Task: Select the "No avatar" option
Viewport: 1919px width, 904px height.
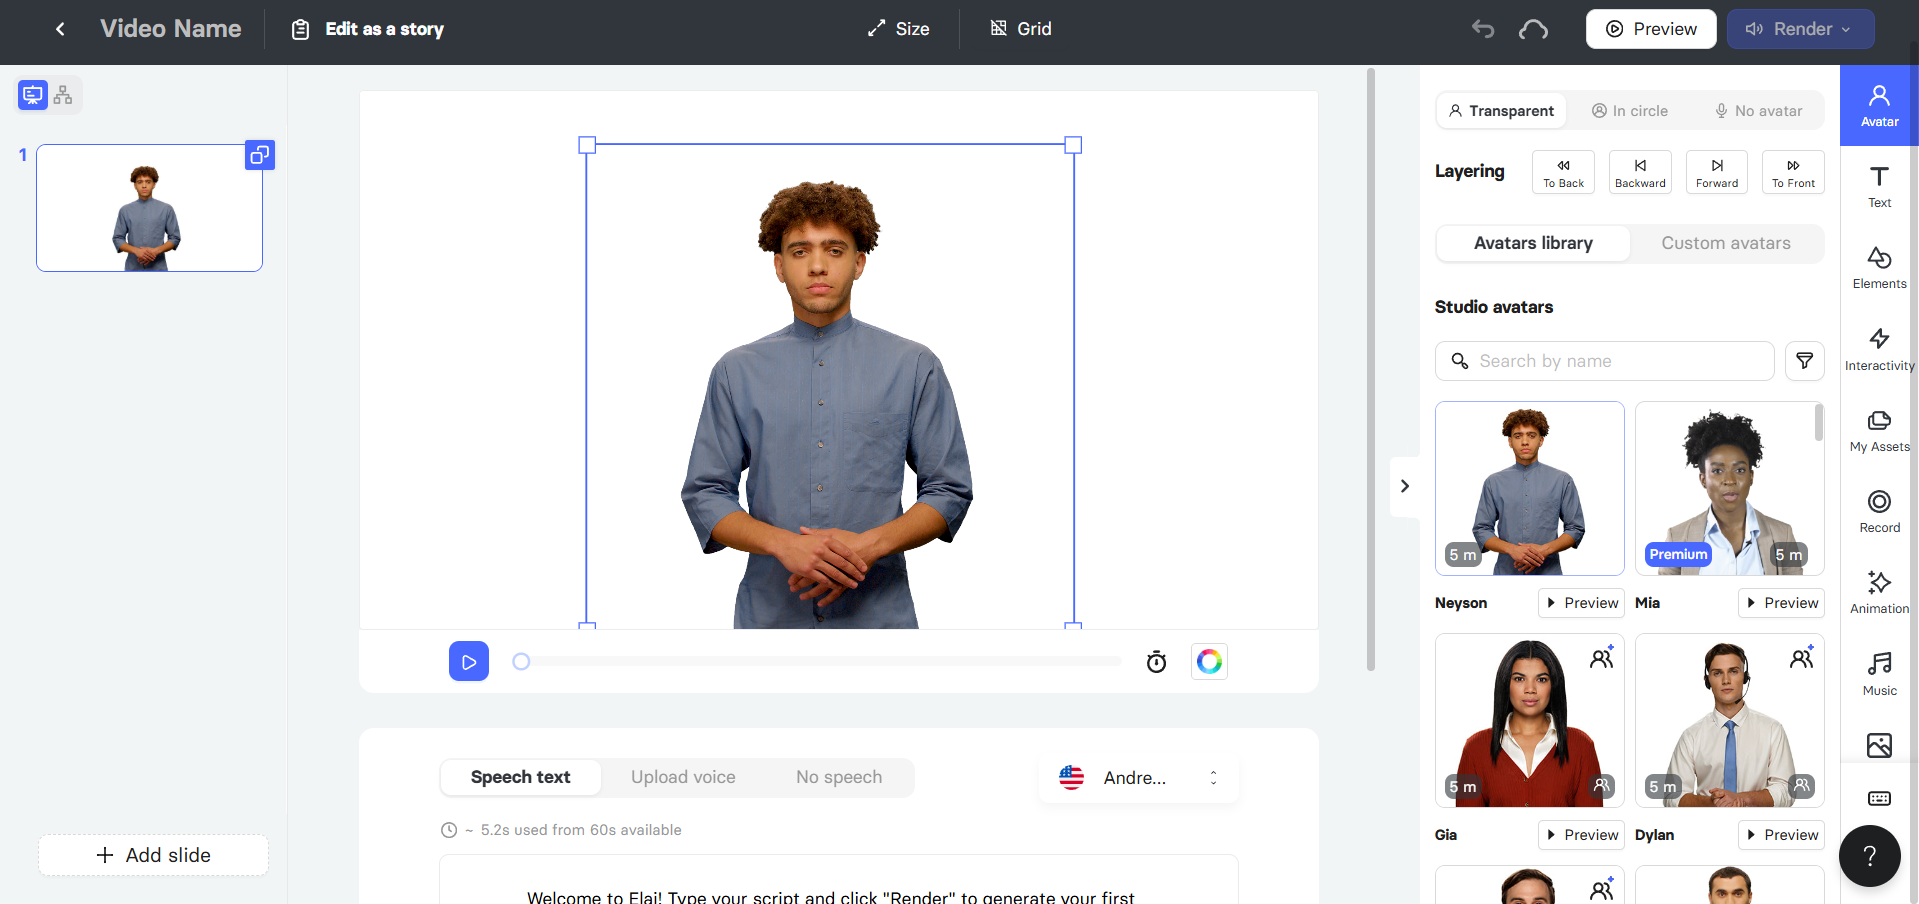Action: coord(1759,110)
